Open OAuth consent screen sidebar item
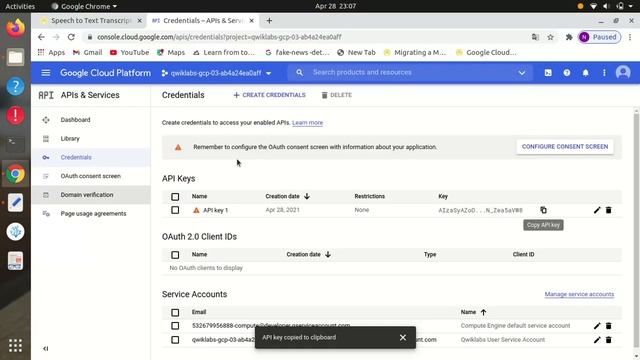This screenshot has height=360, width=640. point(91,176)
